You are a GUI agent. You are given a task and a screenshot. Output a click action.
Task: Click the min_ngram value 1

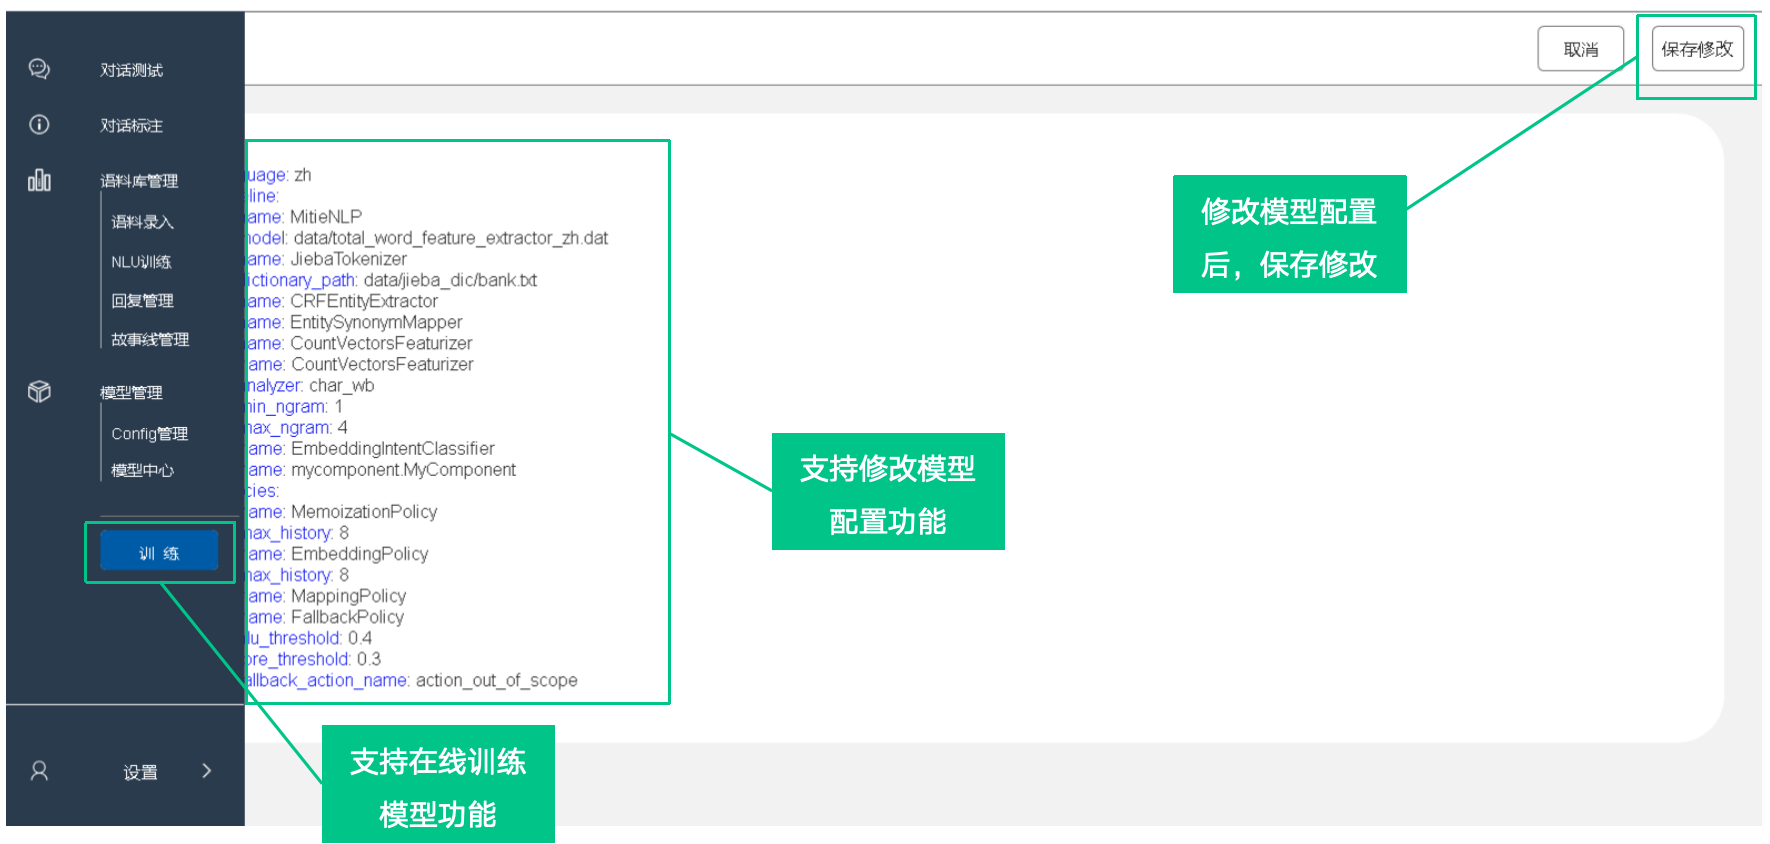point(339,407)
